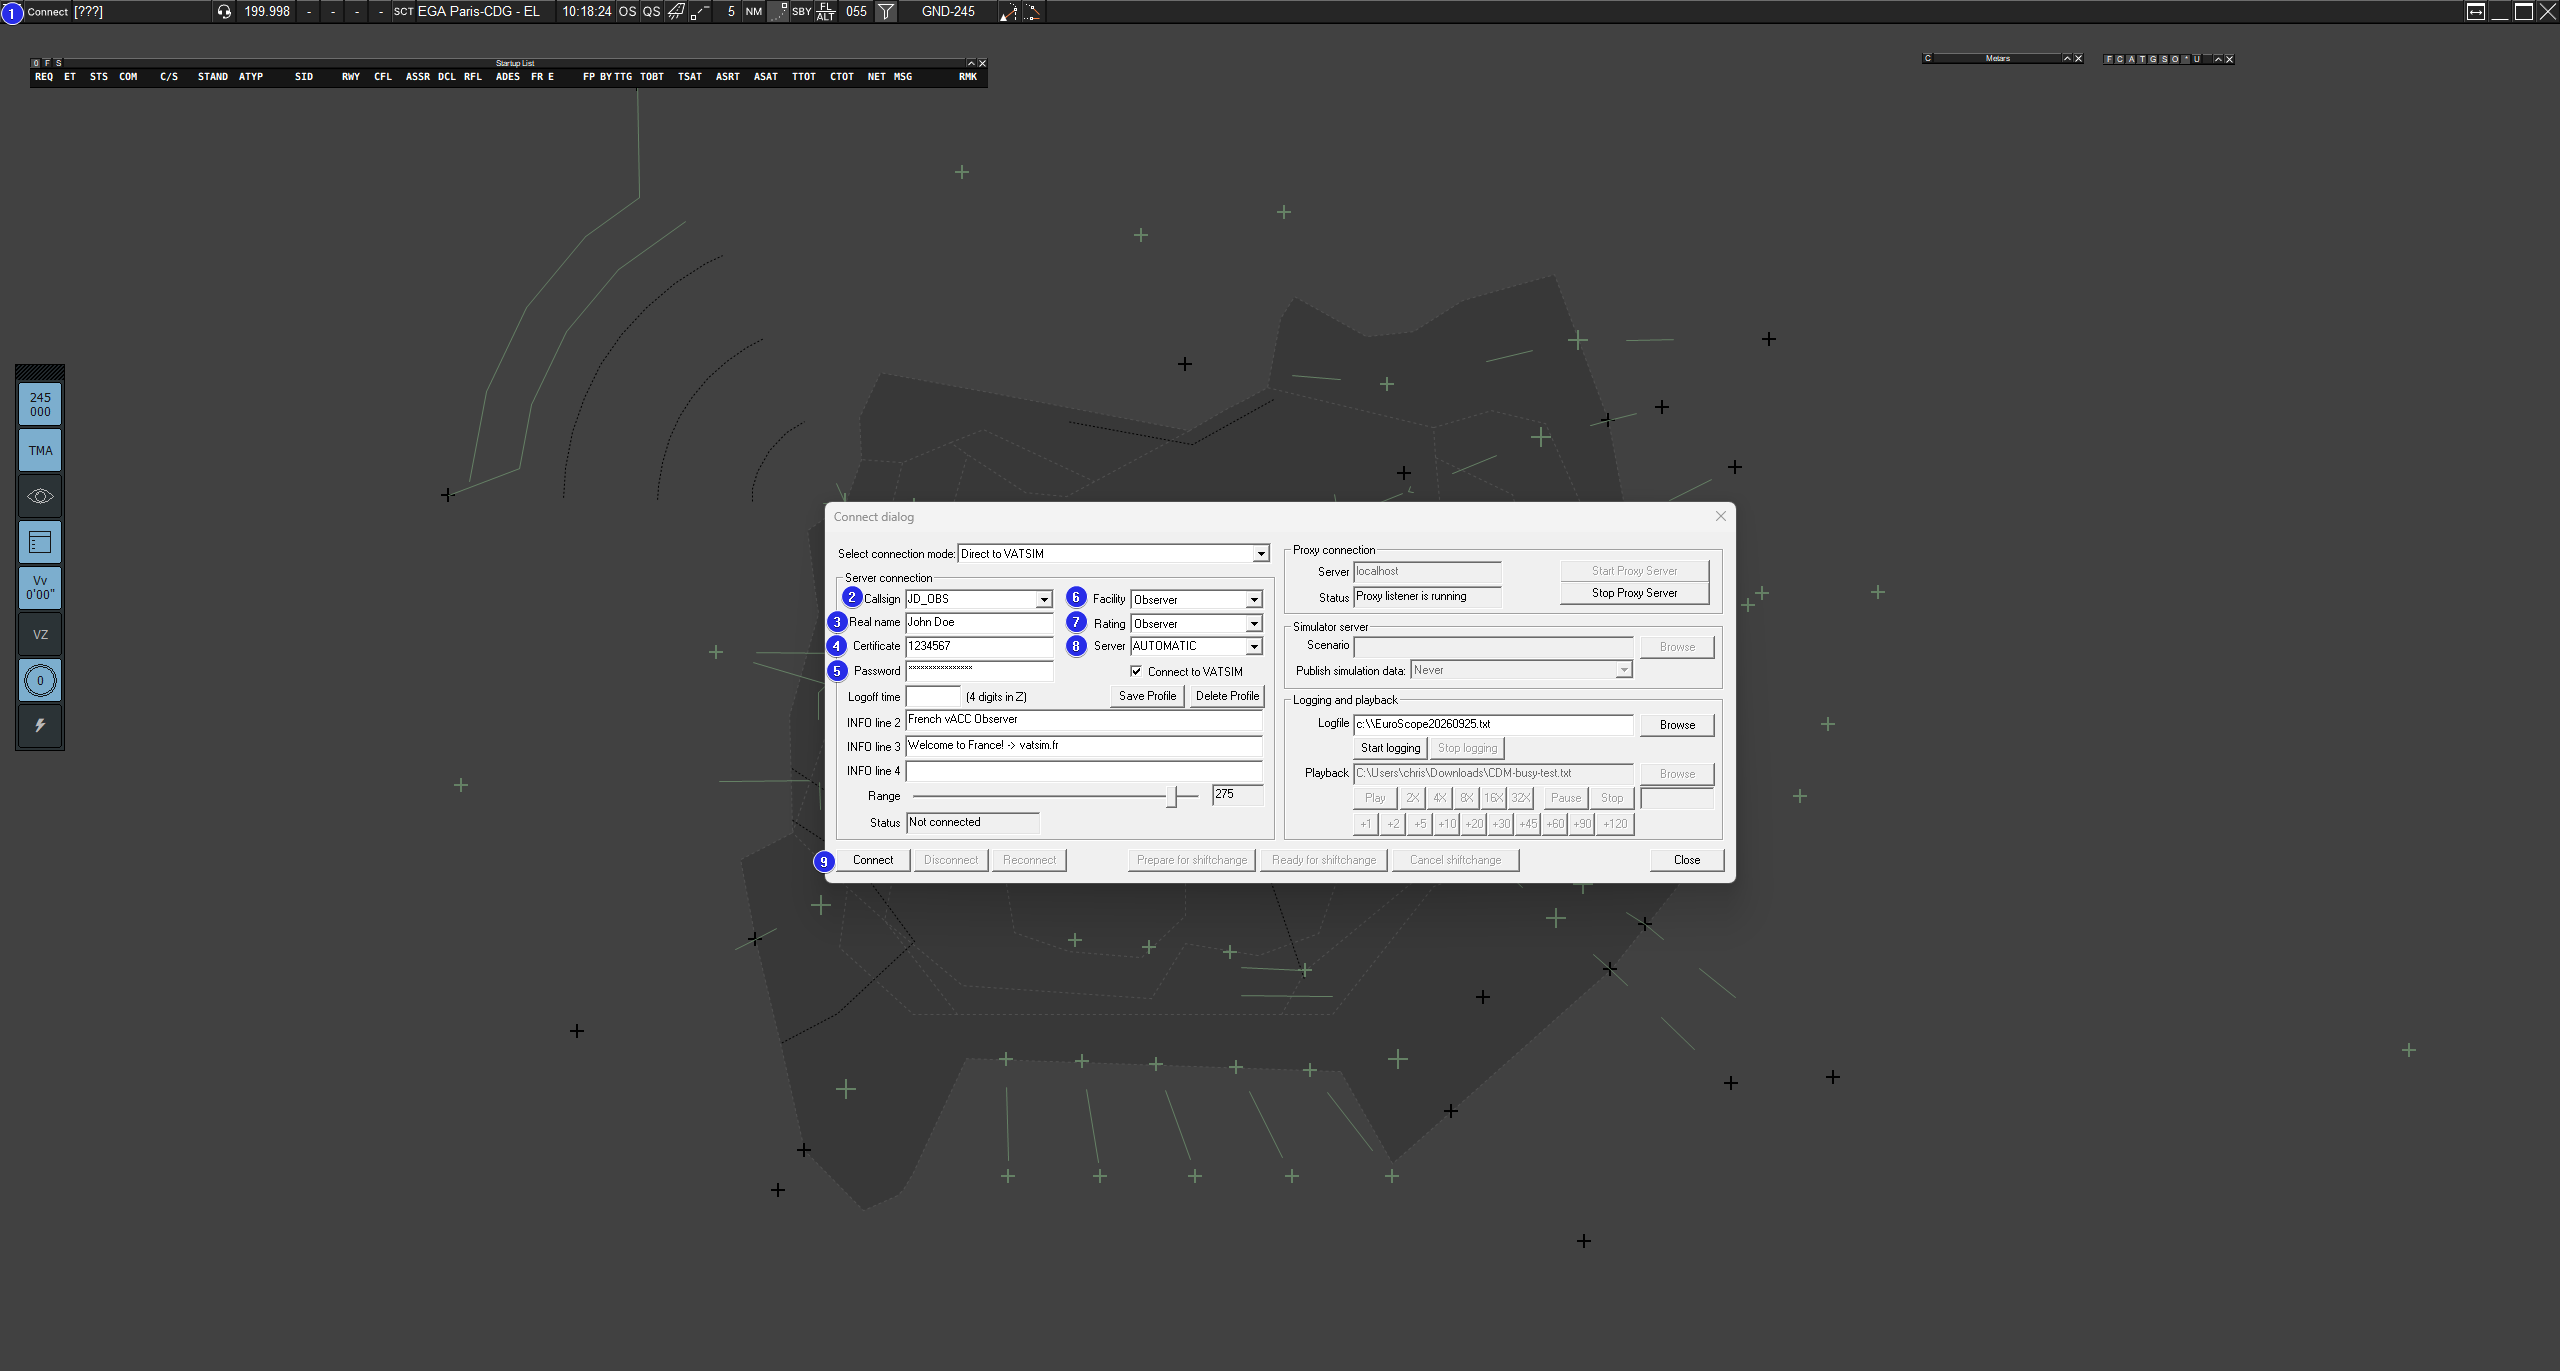Click the circular 0 icon in left sidebar

coord(40,680)
